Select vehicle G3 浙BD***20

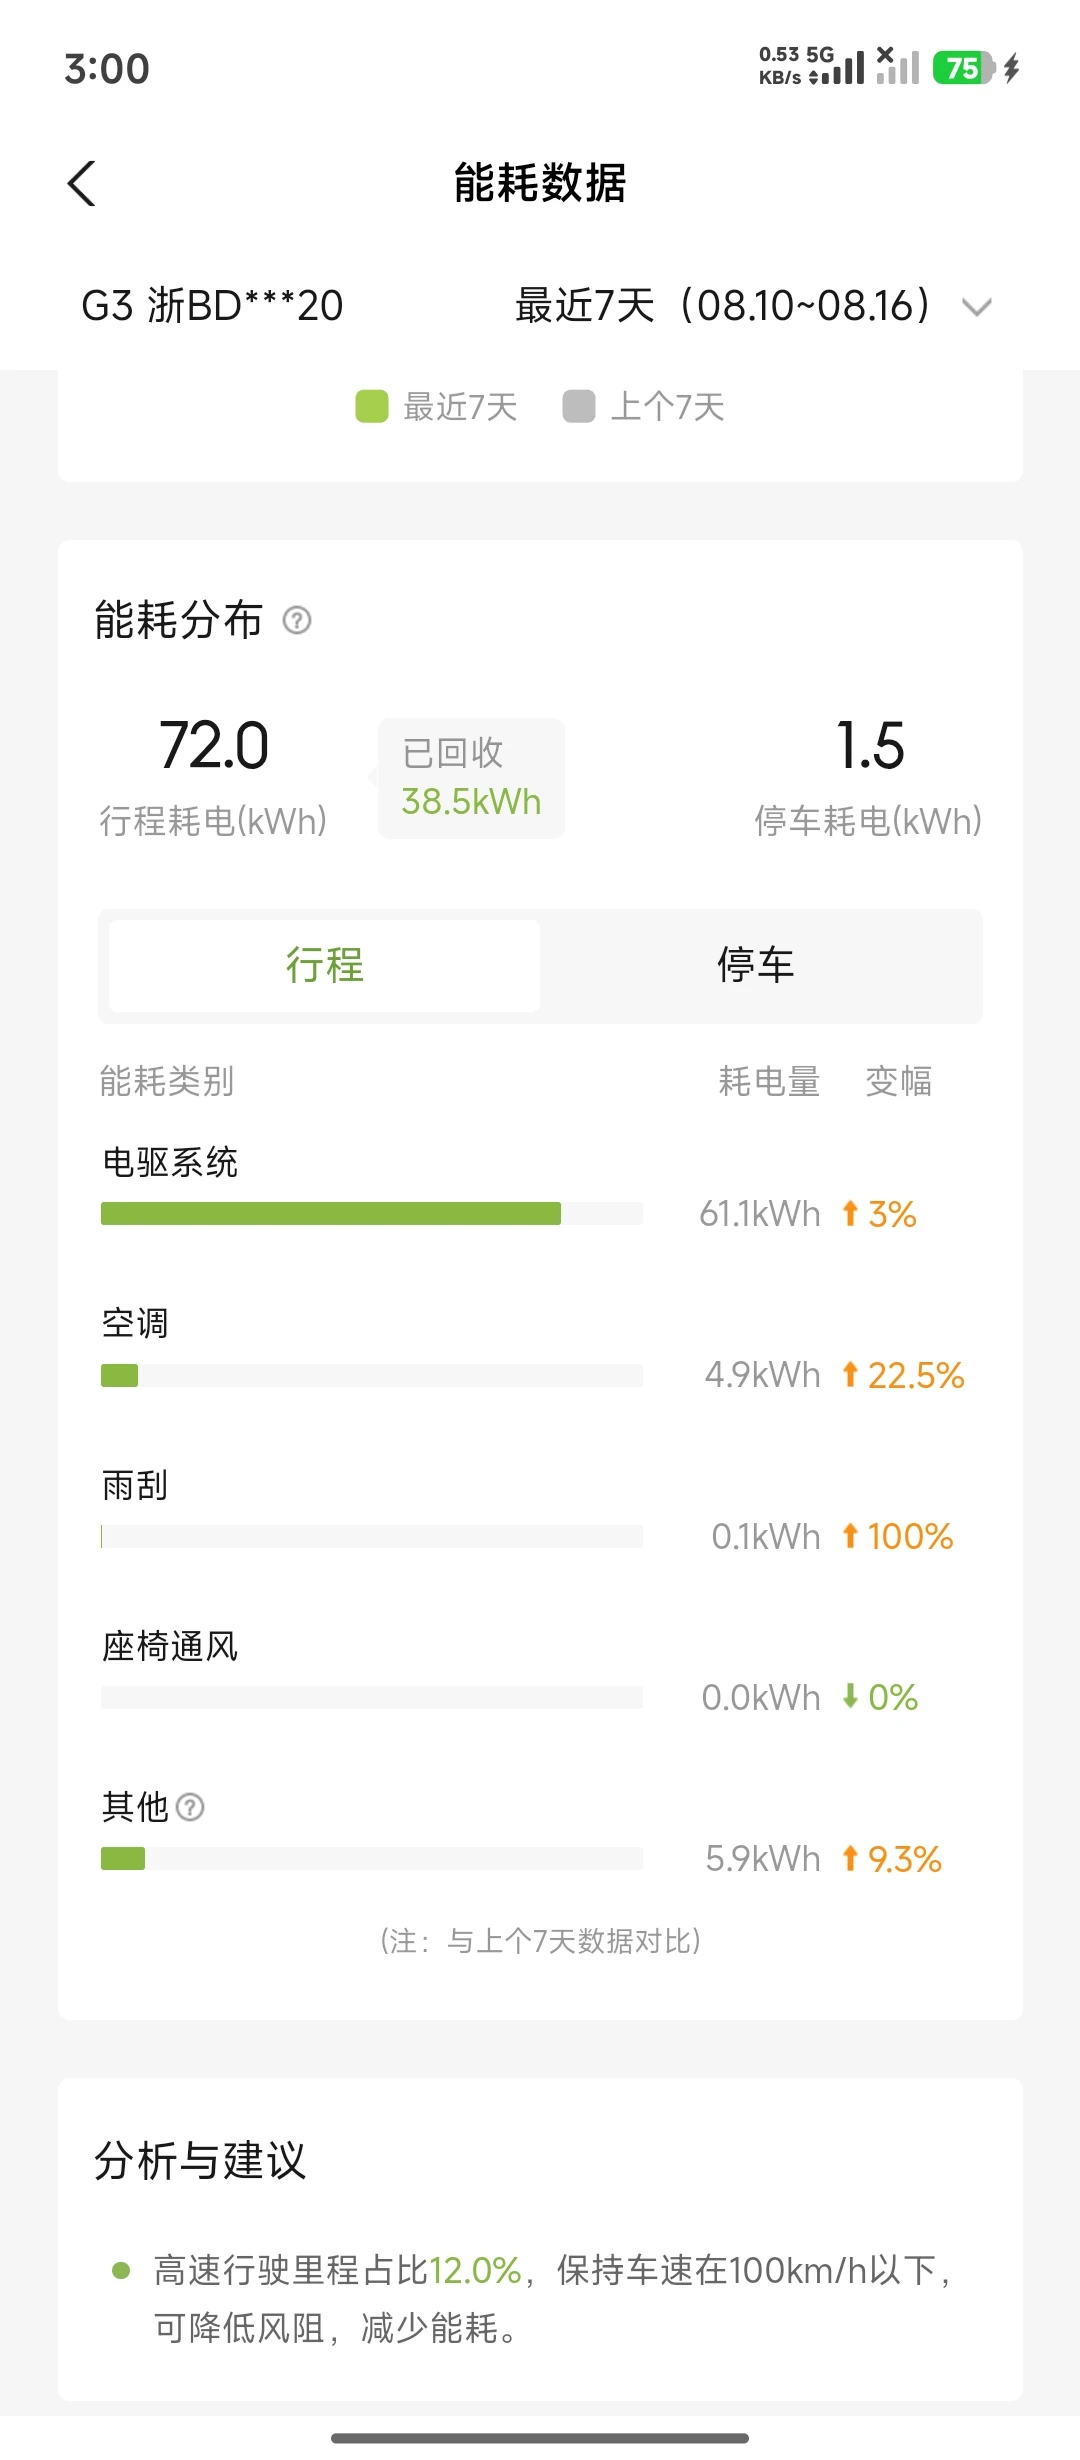pyautogui.click(x=212, y=306)
